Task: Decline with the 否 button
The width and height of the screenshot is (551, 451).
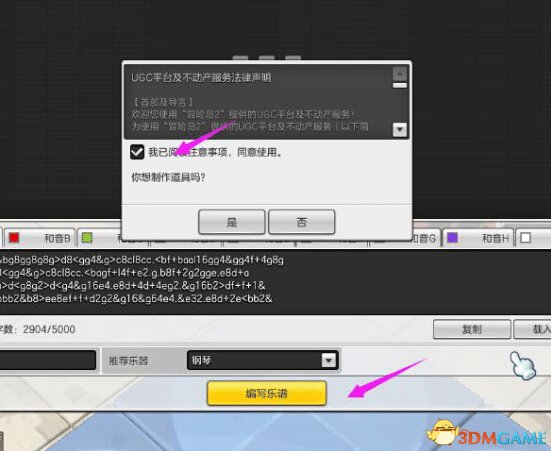Action: pos(302,222)
